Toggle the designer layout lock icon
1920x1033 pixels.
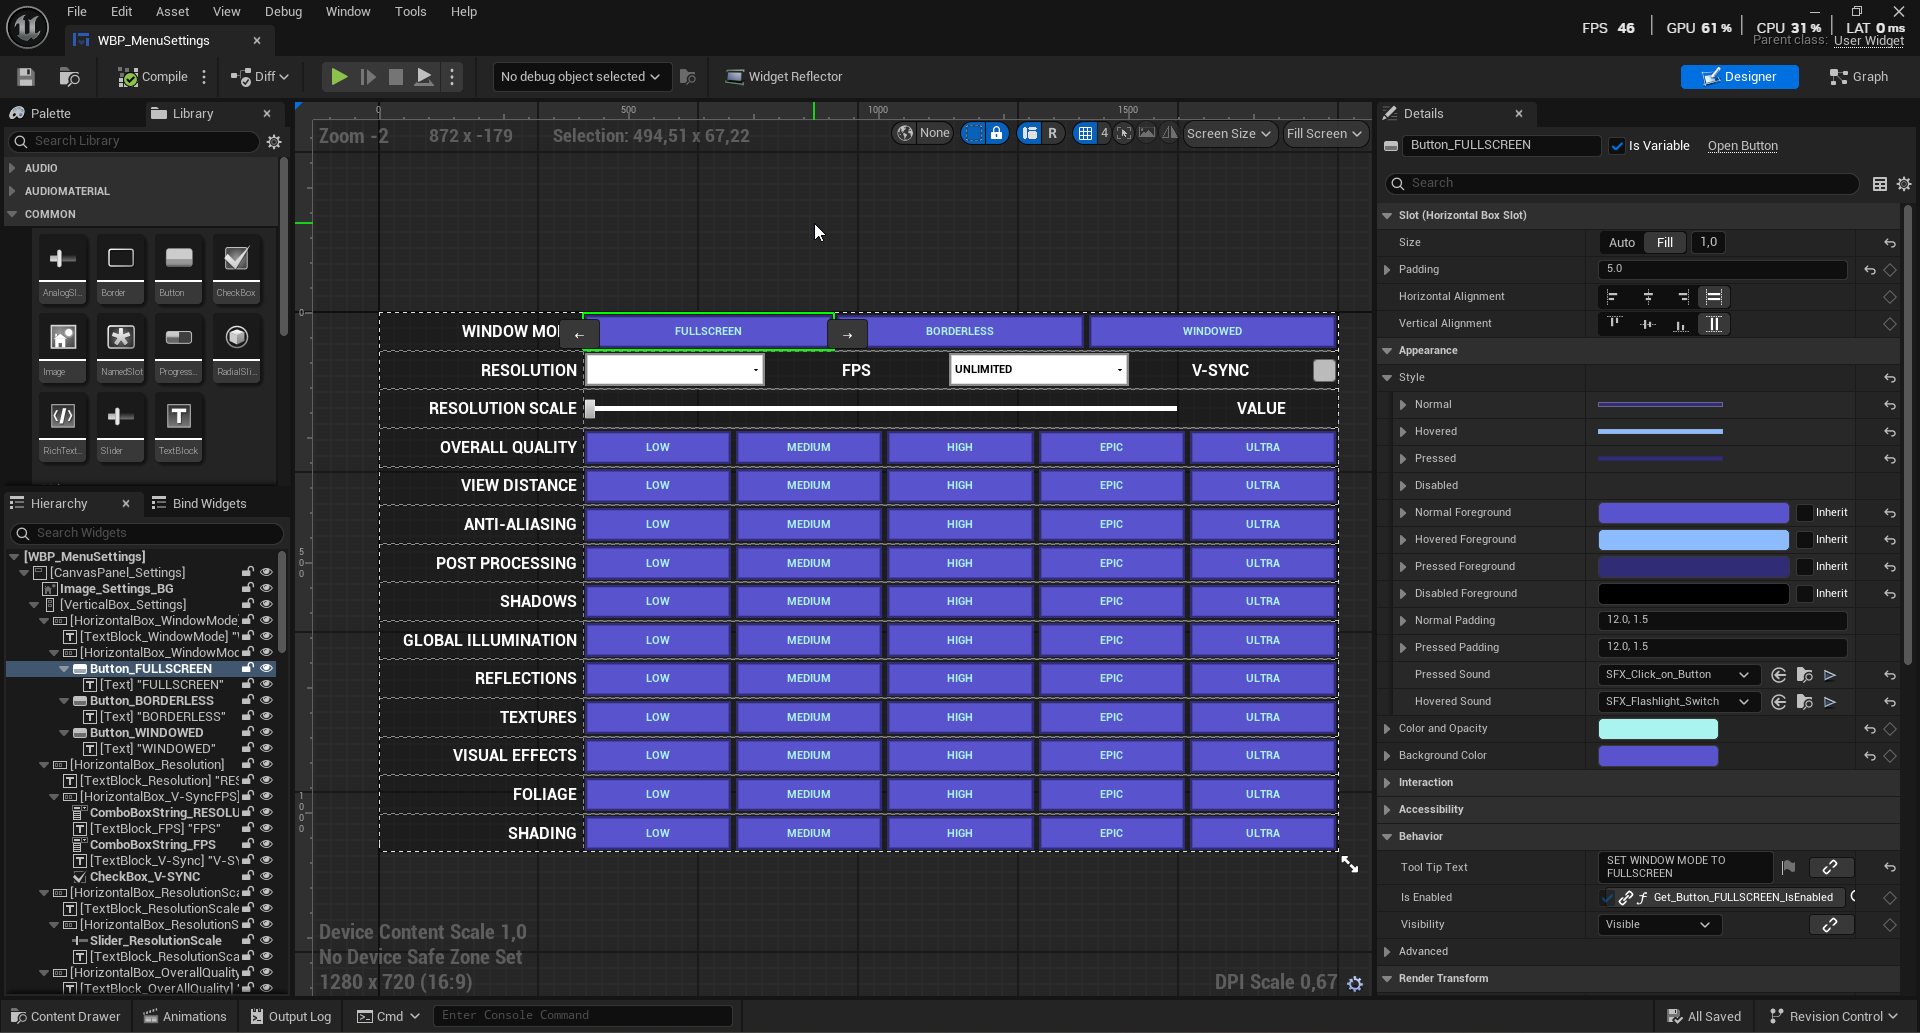pyautogui.click(x=997, y=133)
